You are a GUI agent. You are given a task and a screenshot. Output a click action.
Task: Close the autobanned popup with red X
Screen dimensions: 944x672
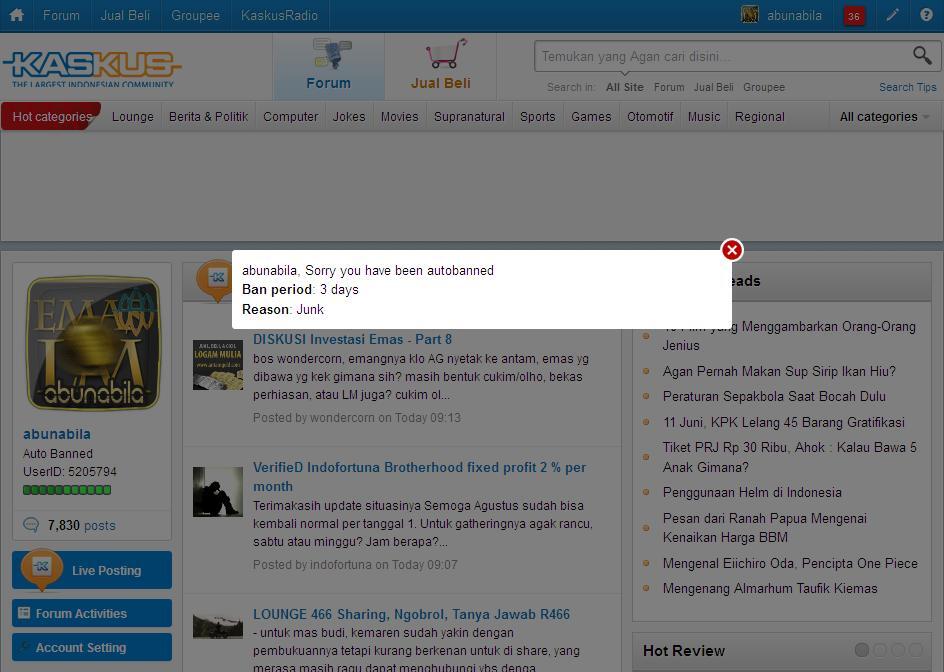tap(732, 250)
